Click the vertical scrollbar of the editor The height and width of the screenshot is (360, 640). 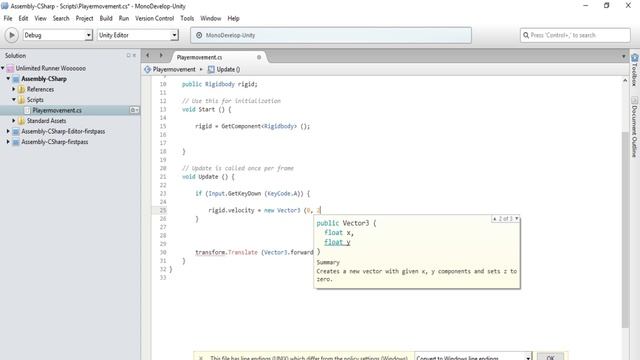625,229
